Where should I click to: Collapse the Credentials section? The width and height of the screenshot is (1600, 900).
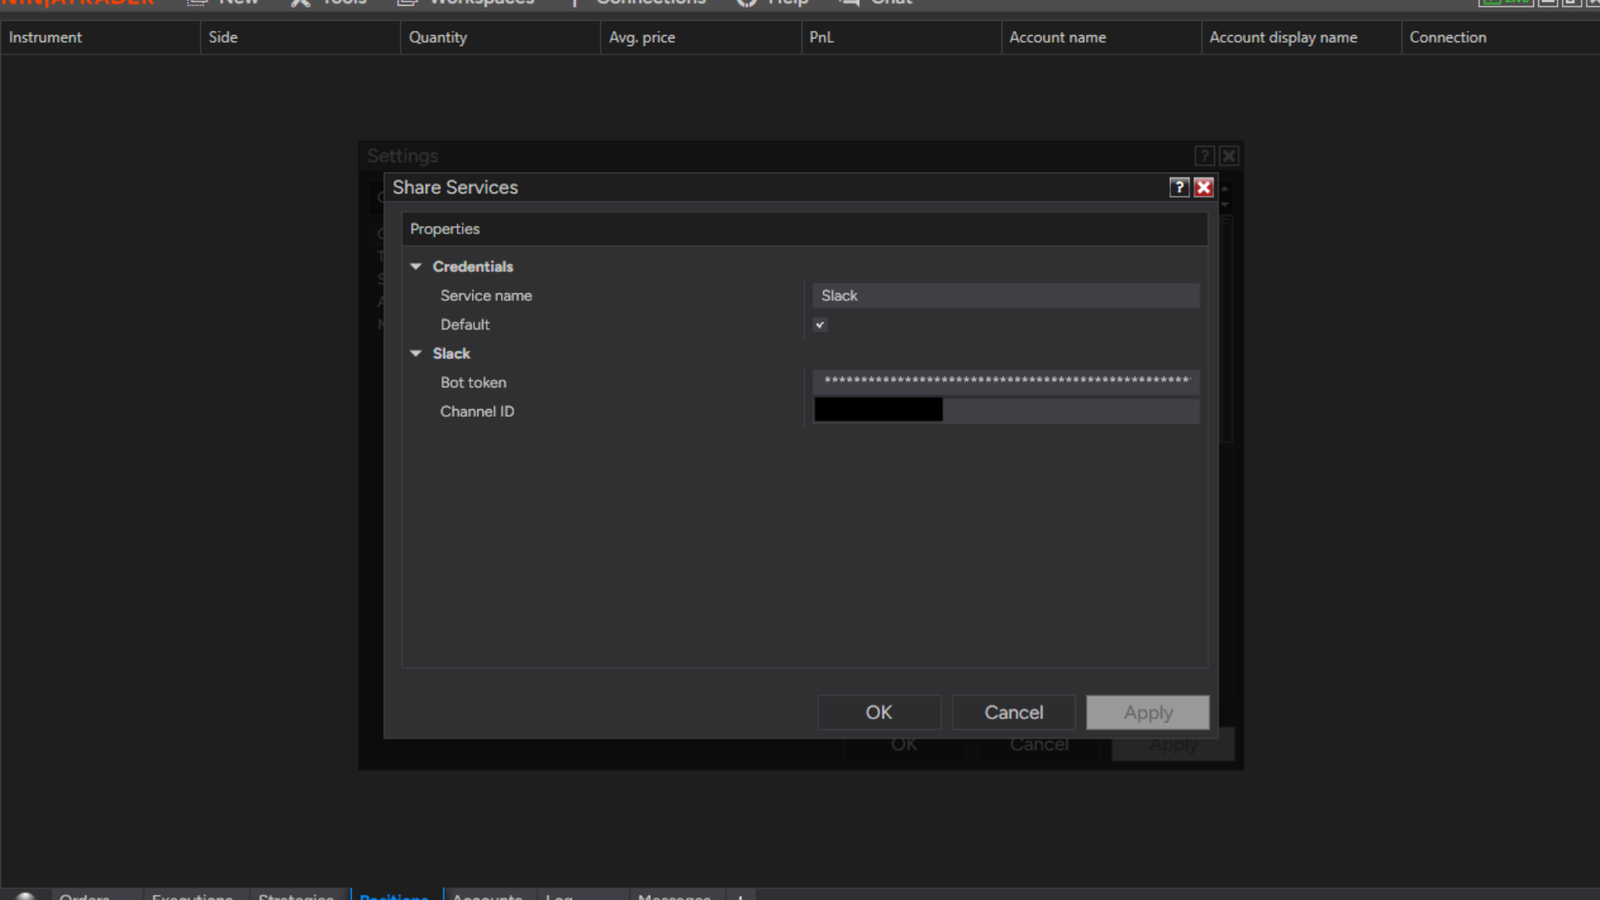pyautogui.click(x=416, y=267)
